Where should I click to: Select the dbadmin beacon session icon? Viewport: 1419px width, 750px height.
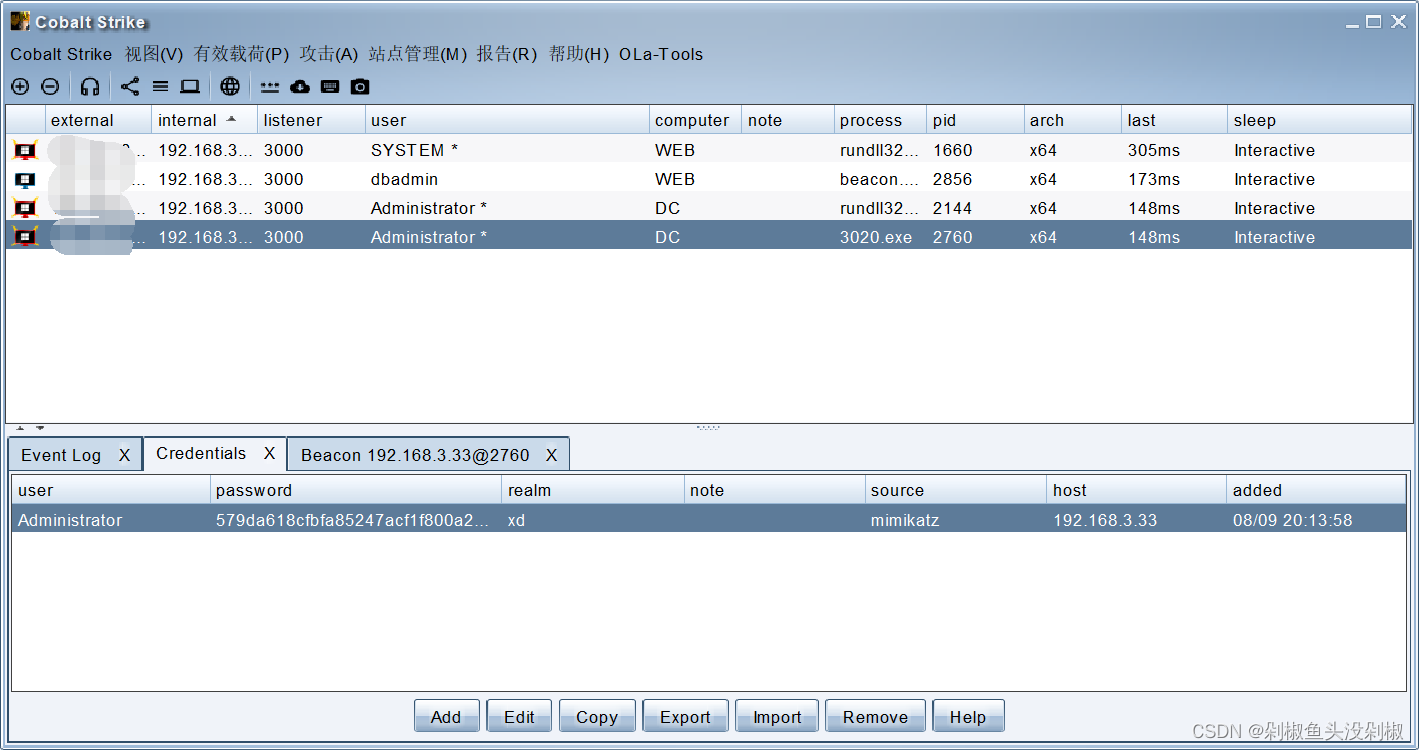click(25, 180)
